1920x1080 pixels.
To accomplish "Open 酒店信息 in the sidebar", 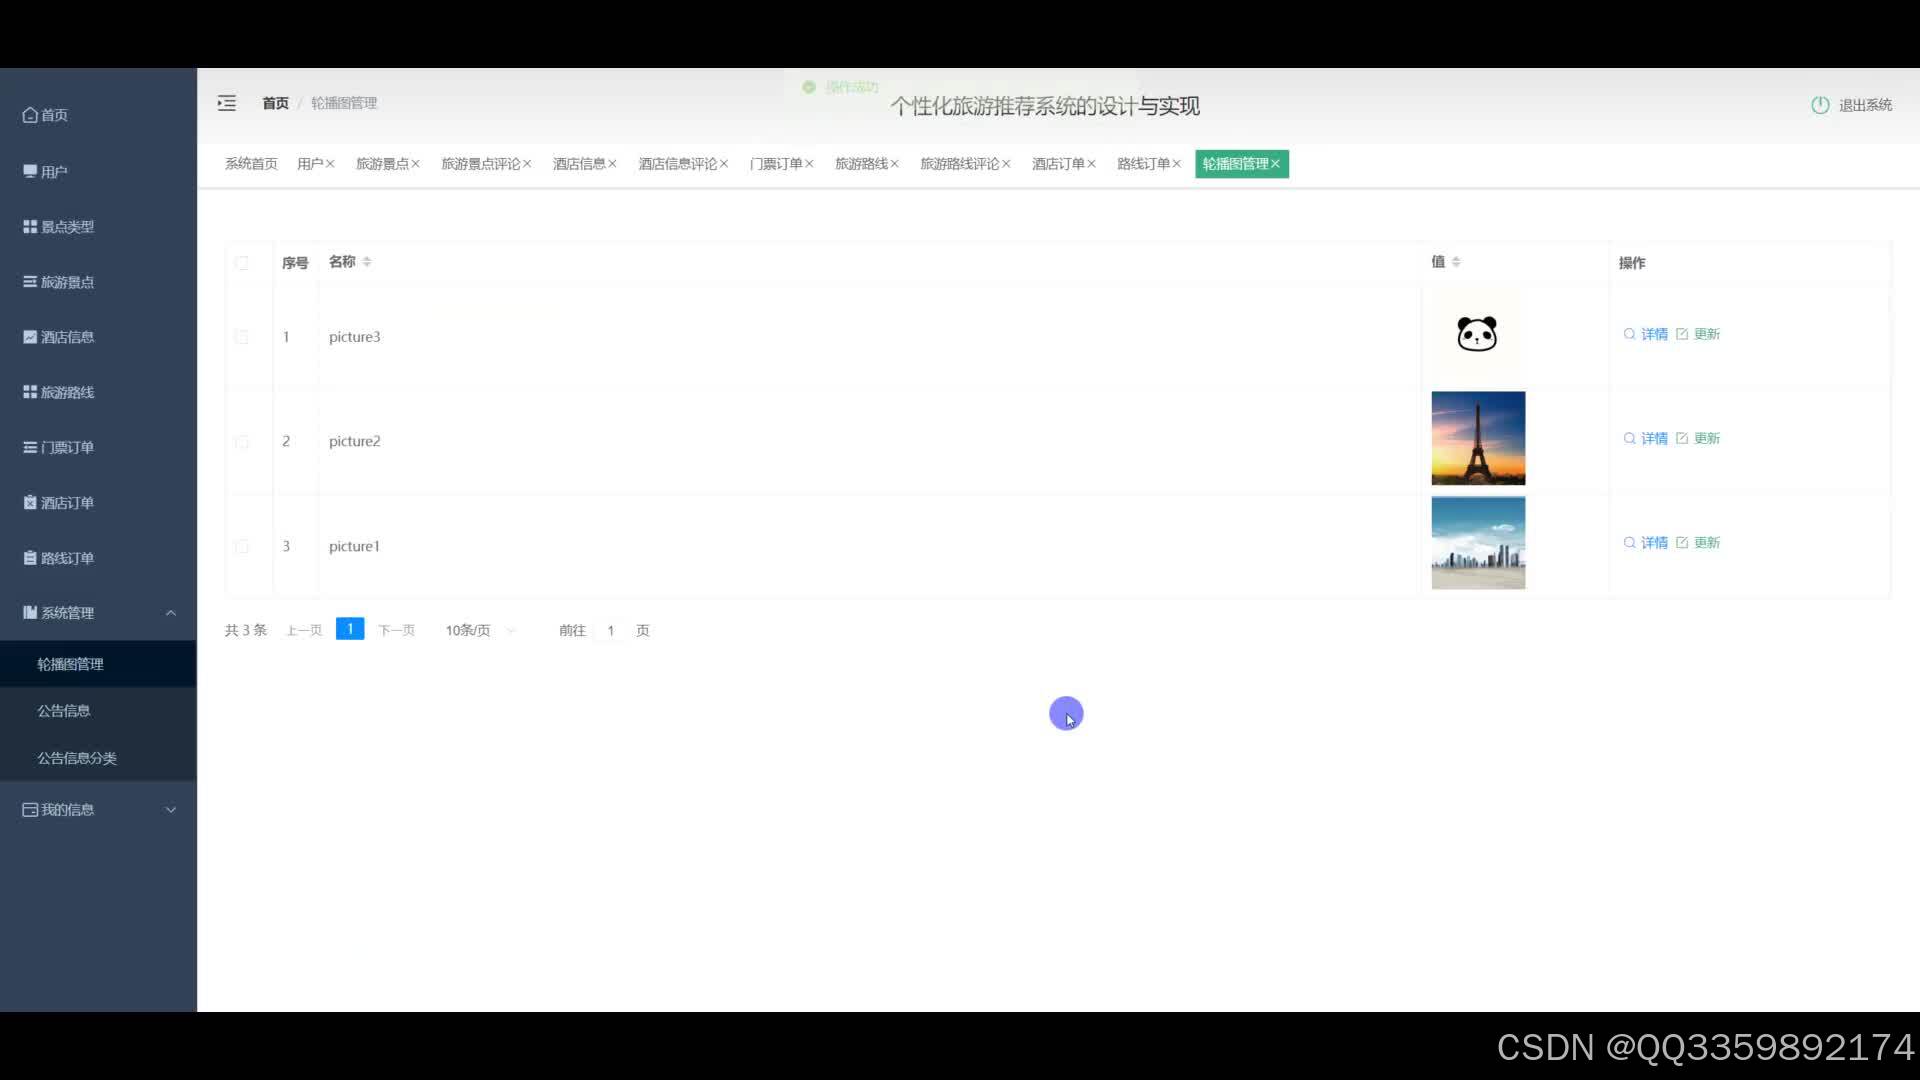I will point(98,337).
